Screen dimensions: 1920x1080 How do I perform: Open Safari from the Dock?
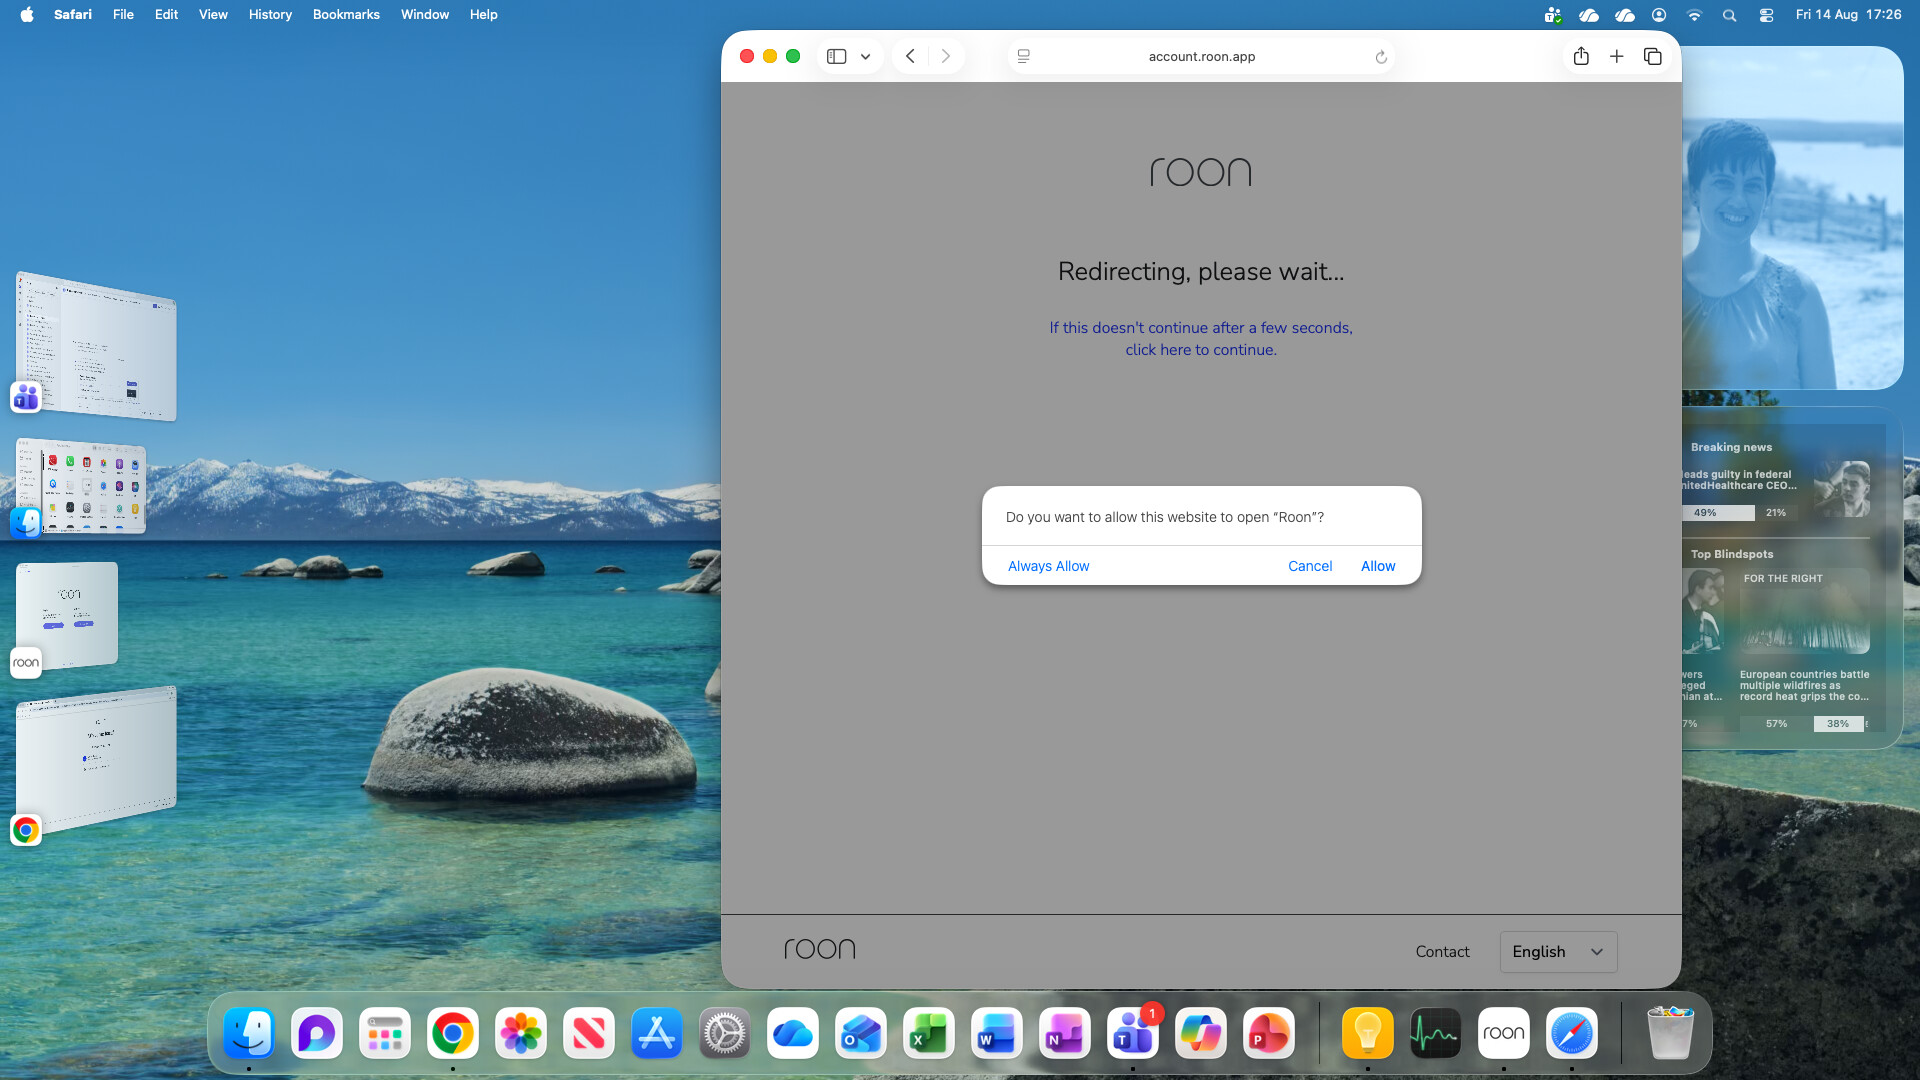(x=1572, y=1033)
